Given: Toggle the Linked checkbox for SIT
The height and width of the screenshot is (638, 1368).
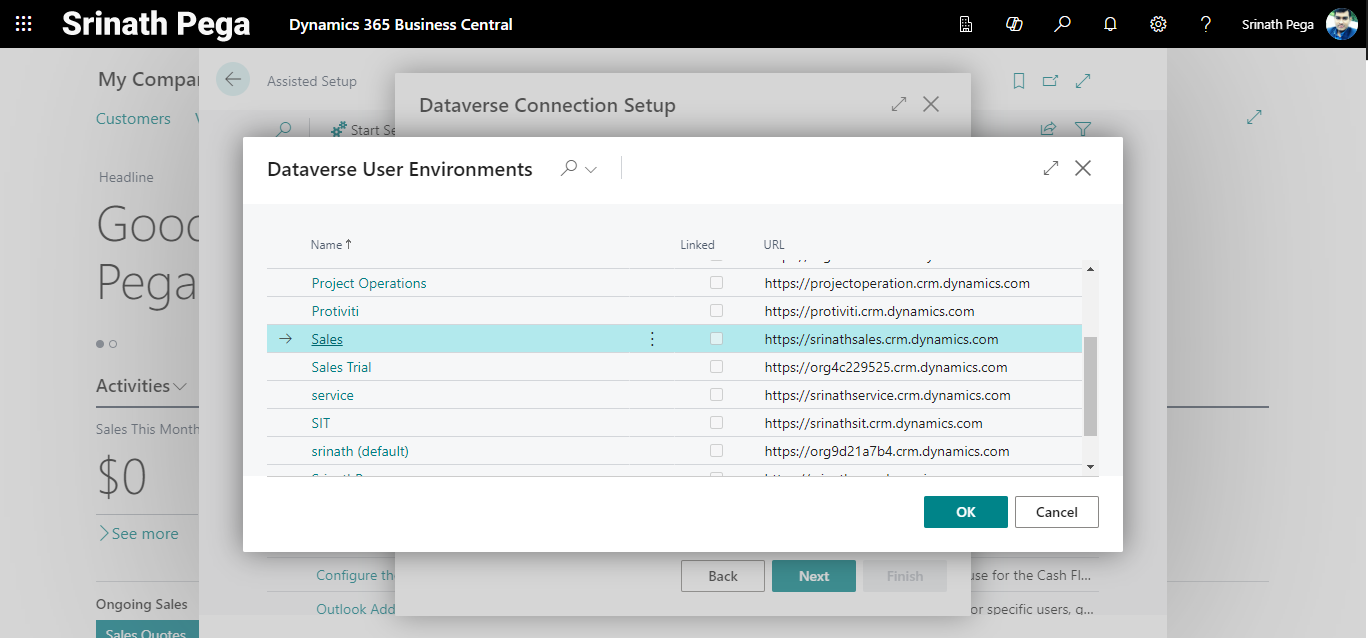Looking at the screenshot, I should tap(716, 423).
